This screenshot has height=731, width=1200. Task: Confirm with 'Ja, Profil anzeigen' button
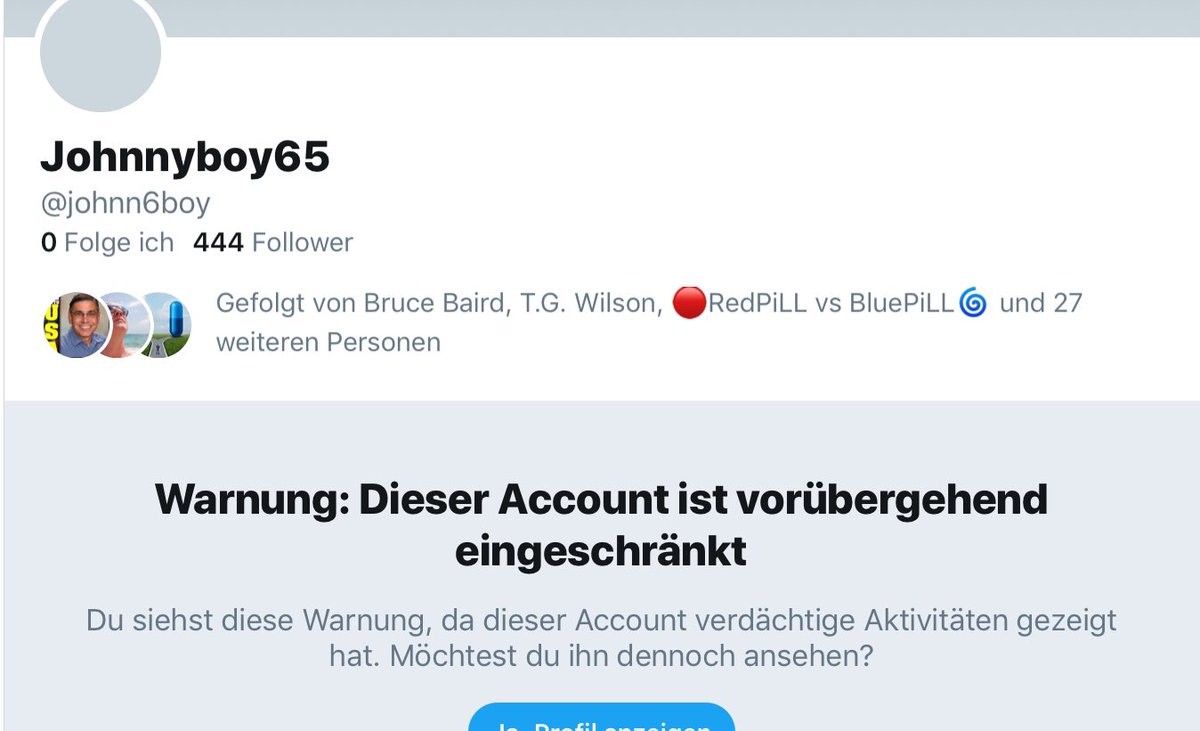602,717
